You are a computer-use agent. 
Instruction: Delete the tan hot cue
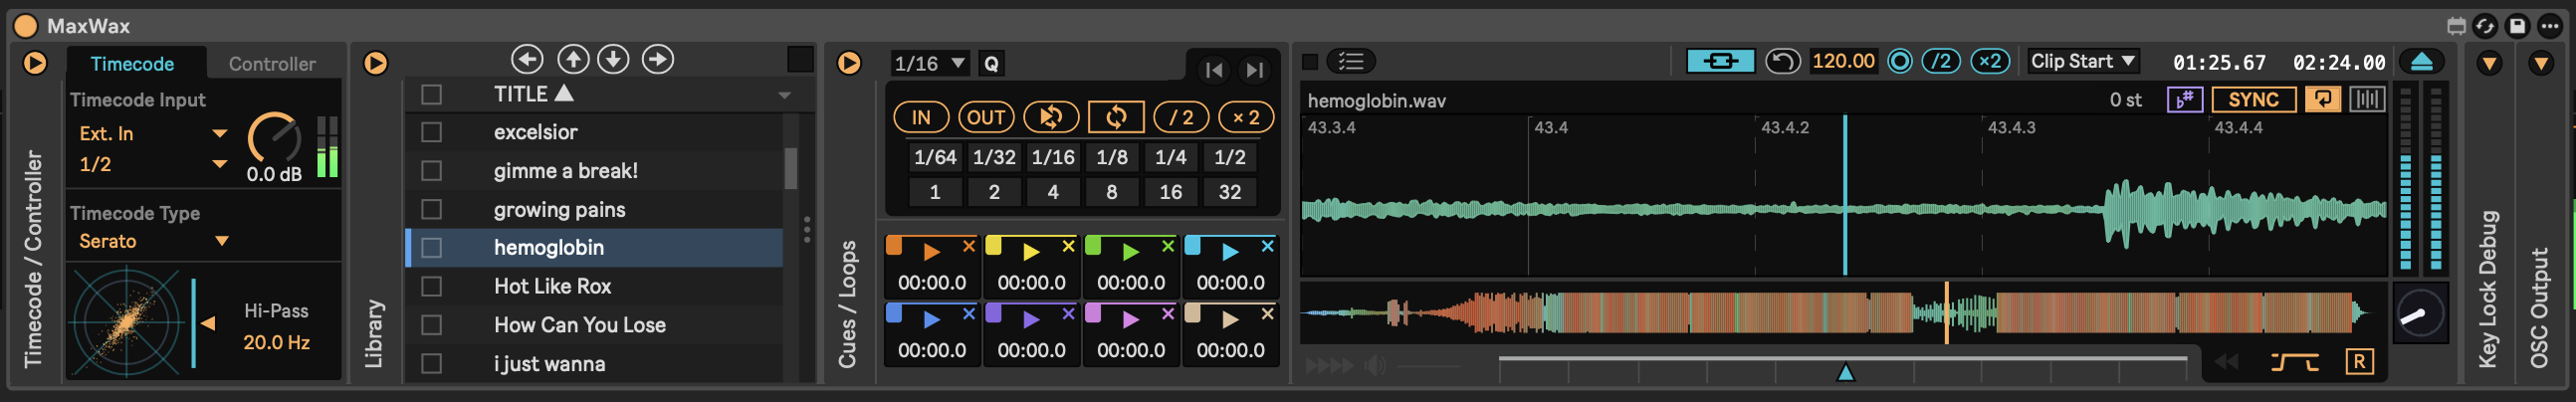1267,313
